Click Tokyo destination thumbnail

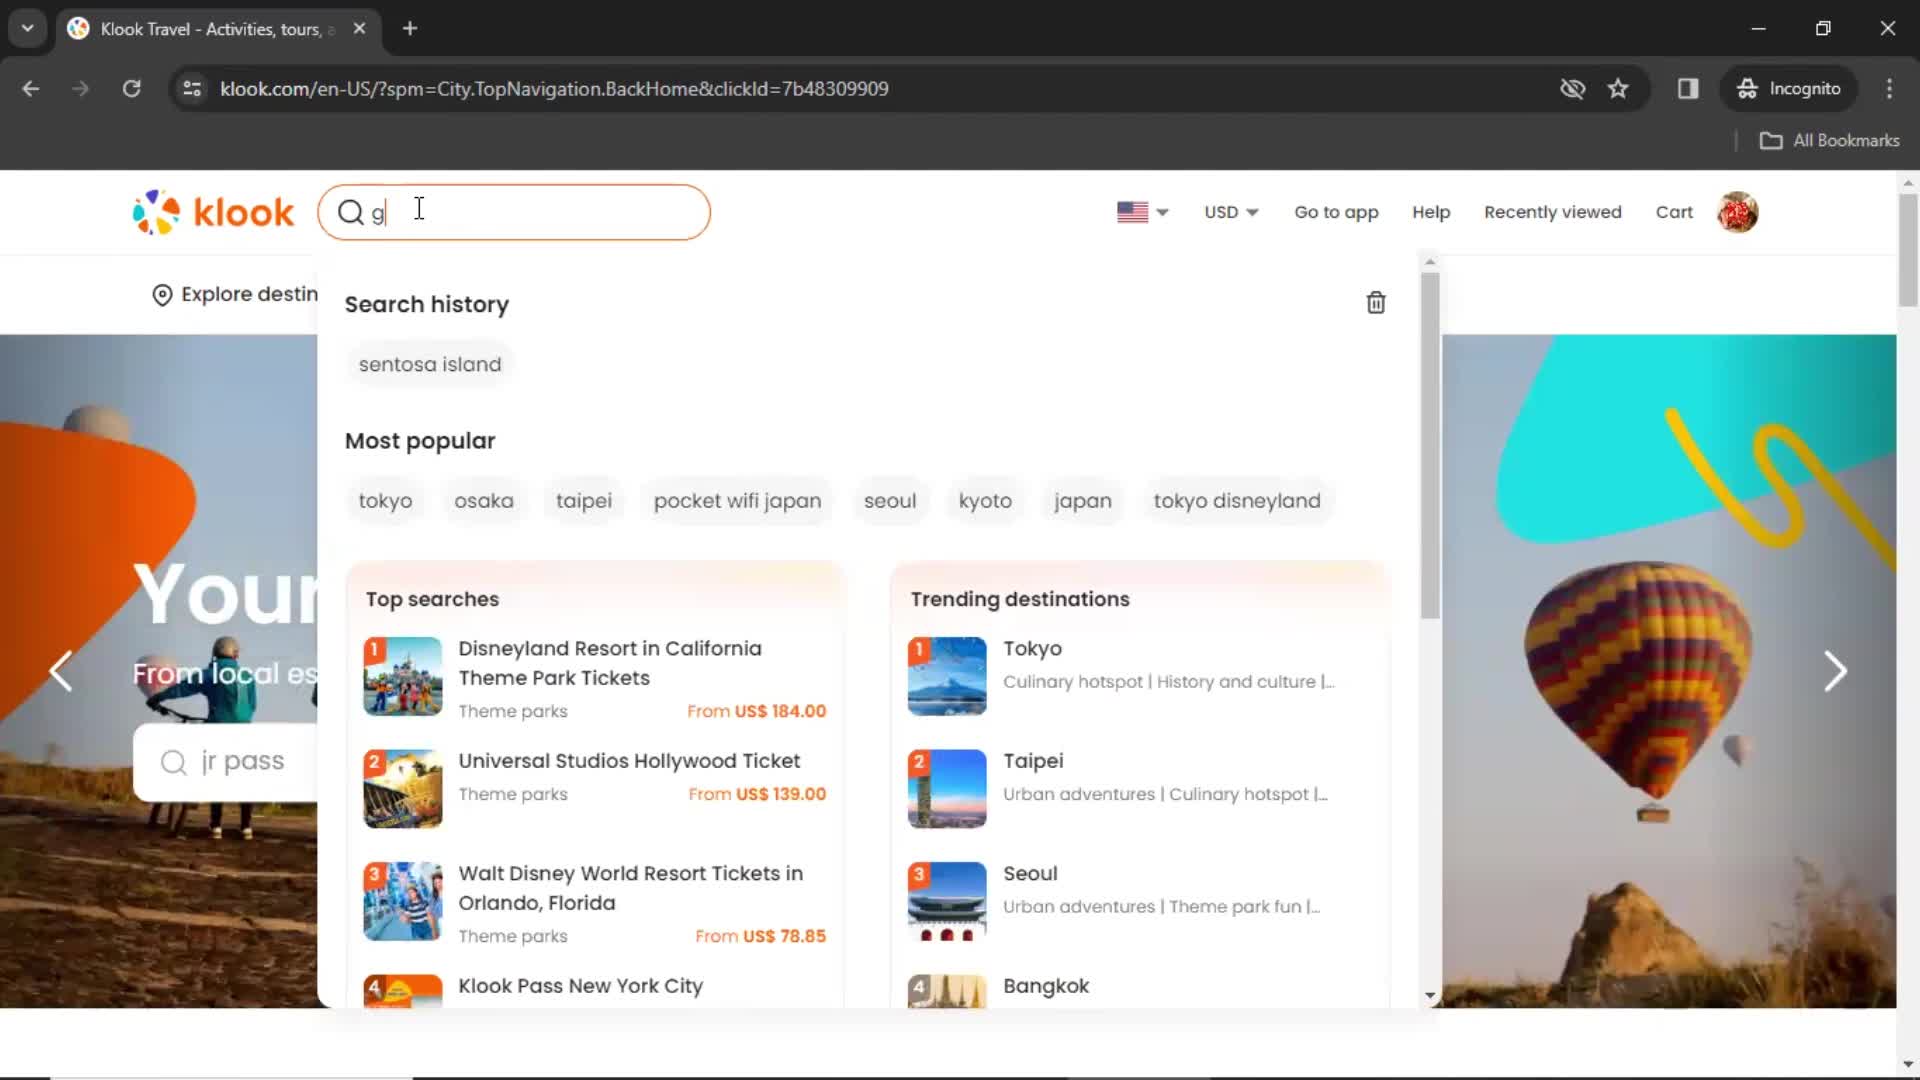tap(946, 677)
